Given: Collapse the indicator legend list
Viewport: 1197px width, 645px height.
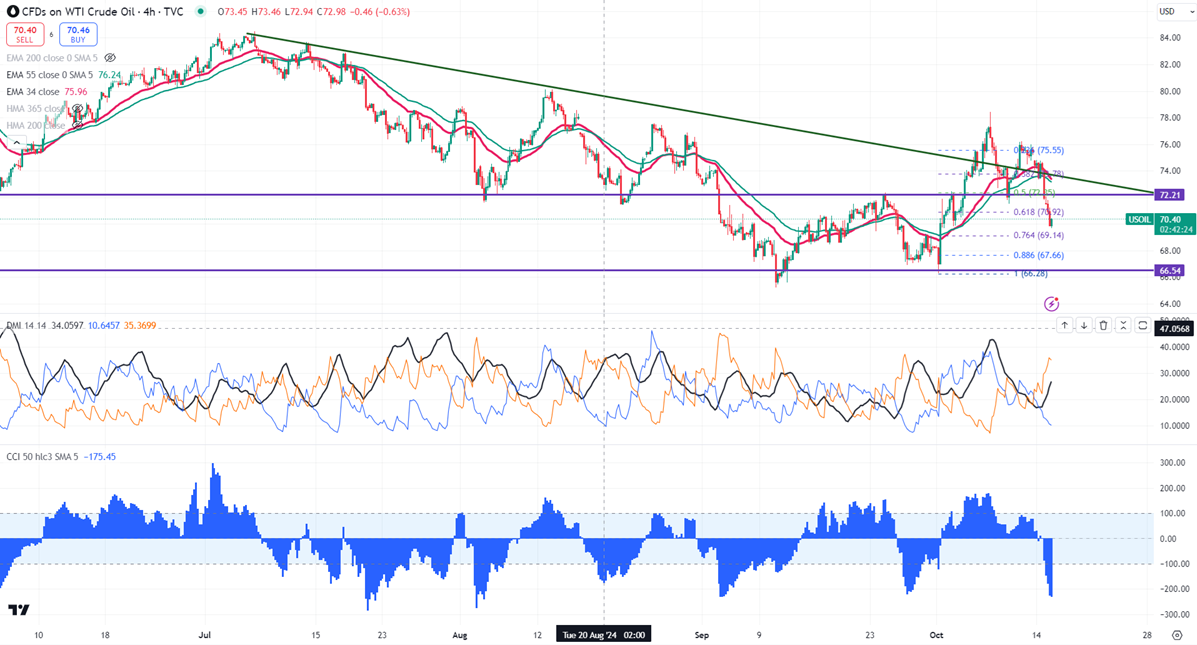Looking at the screenshot, I should [x=17, y=143].
